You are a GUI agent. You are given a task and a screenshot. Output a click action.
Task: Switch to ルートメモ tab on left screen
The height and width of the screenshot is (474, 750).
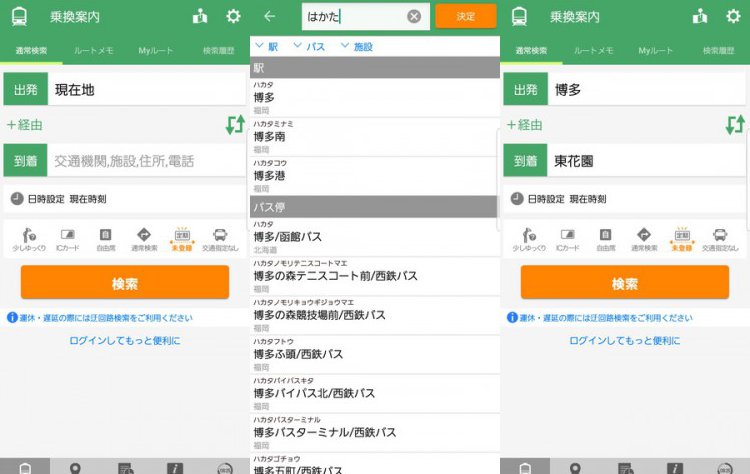(94, 50)
